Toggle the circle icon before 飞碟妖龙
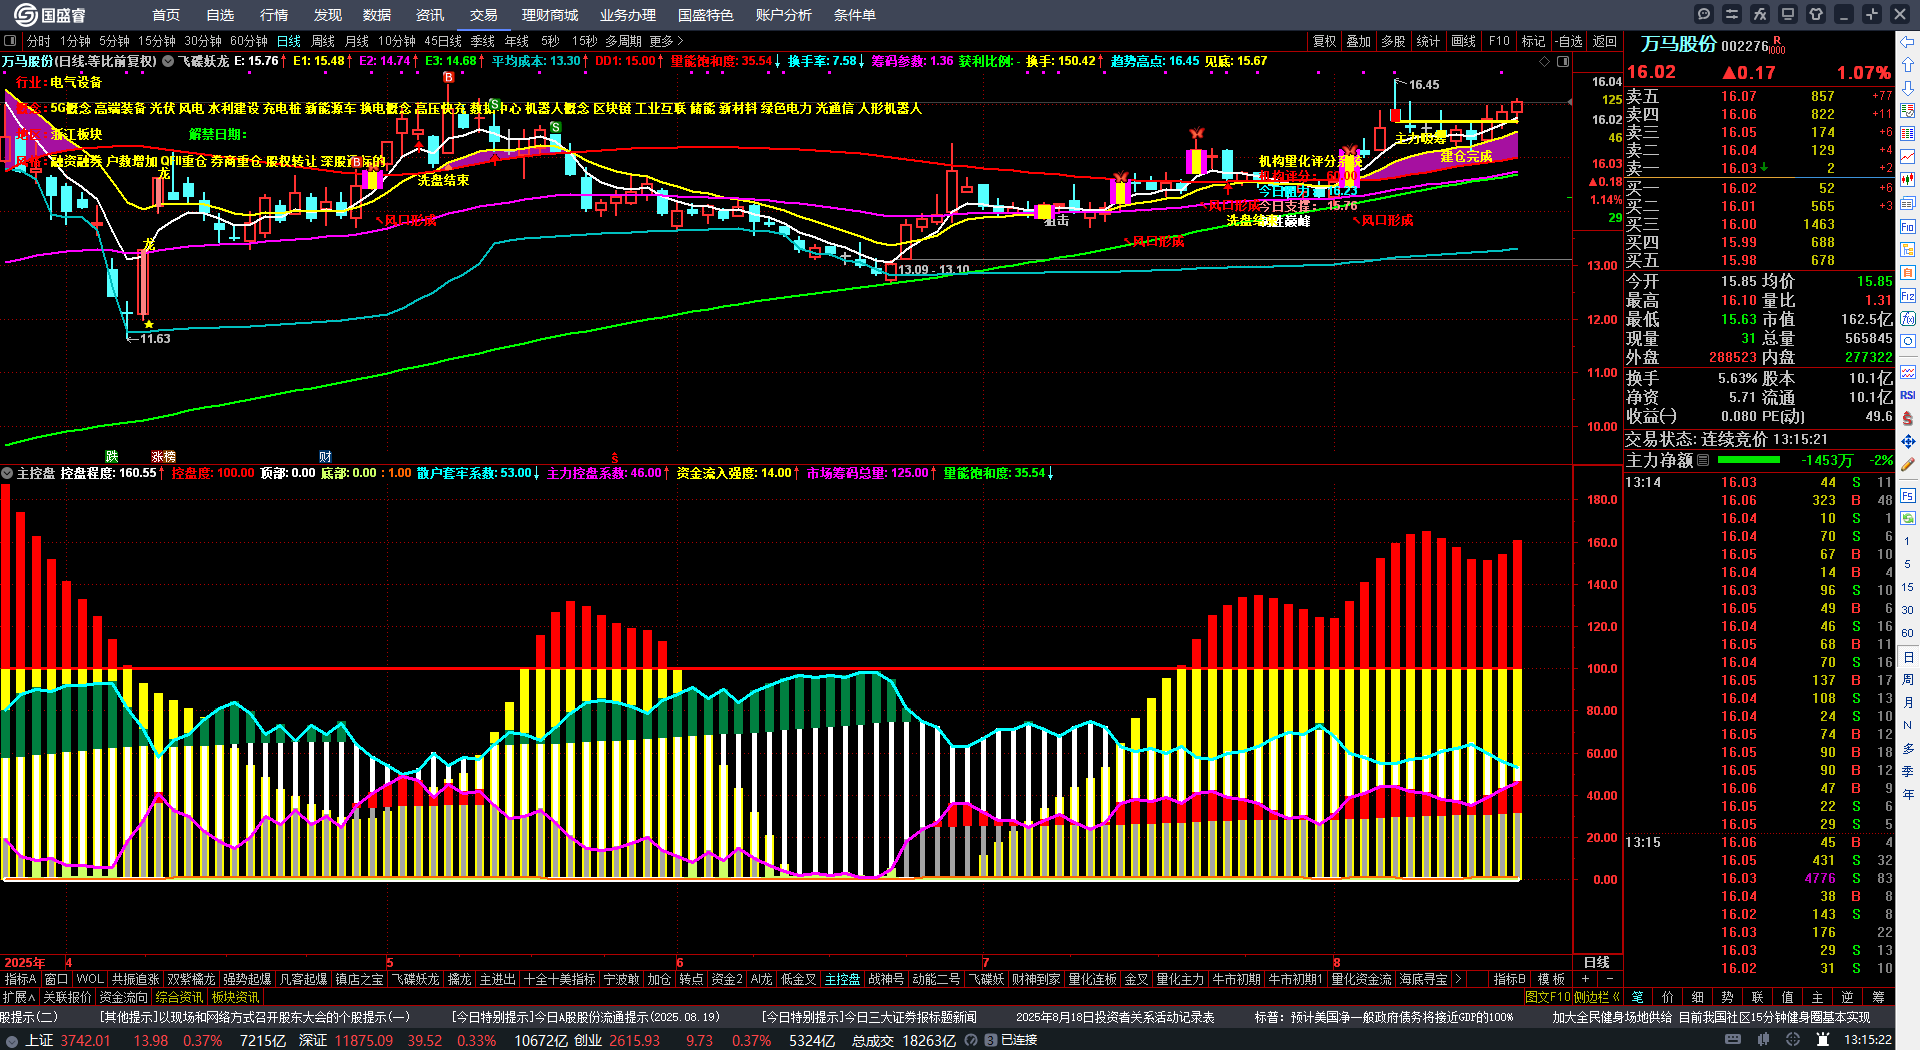The height and width of the screenshot is (1050, 1920). coord(169,61)
